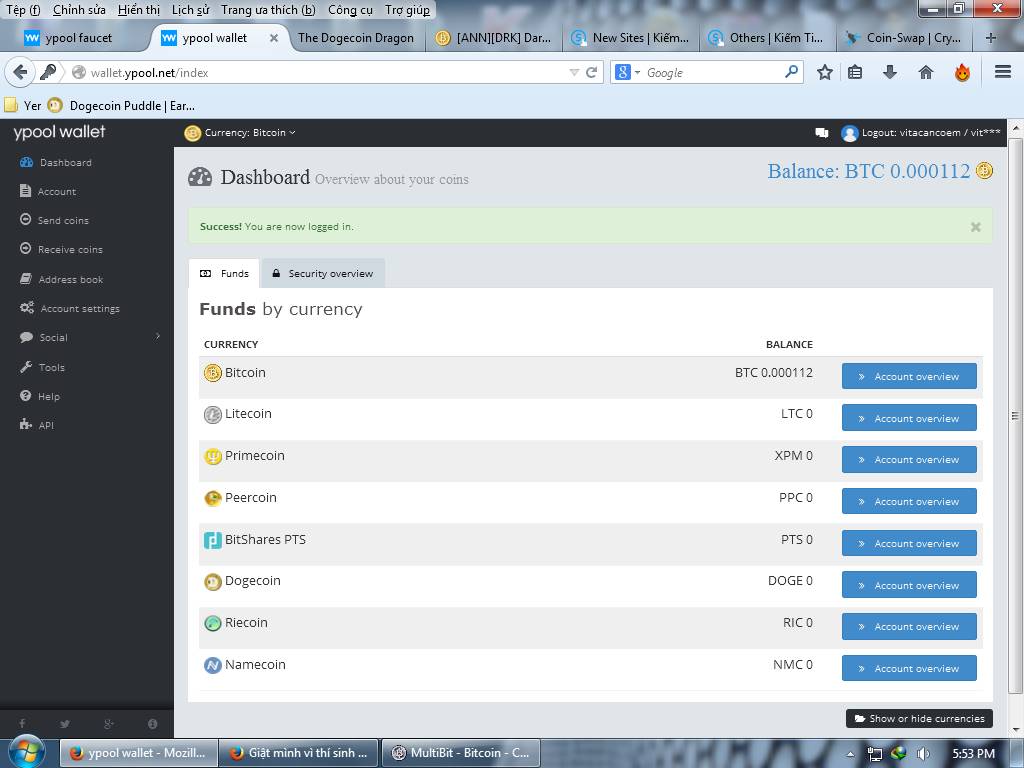The height and width of the screenshot is (768, 1024).
Task: Open the search engine selector dropdown
Action: (x=628, y=72)
